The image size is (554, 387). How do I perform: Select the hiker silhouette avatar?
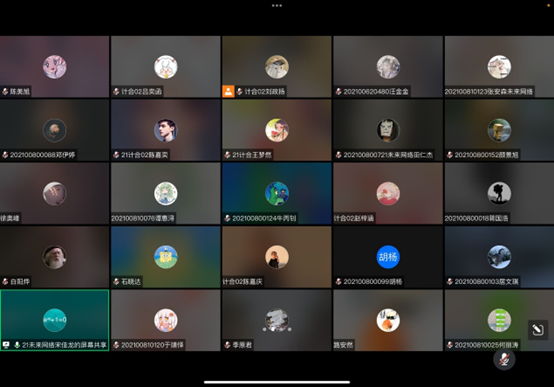tap(499, 194)
